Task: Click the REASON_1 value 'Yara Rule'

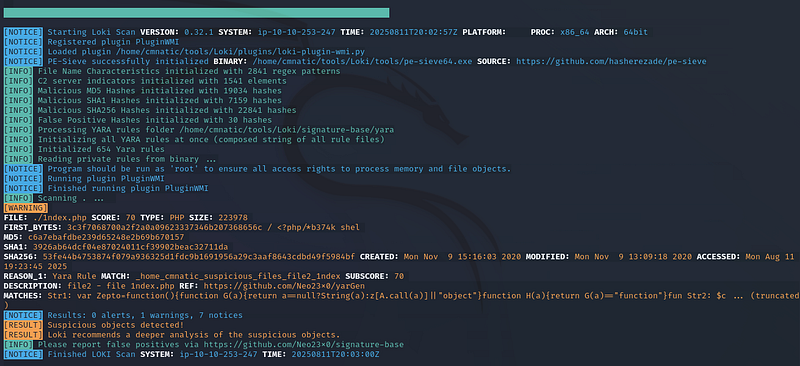Action: point(74,276)
